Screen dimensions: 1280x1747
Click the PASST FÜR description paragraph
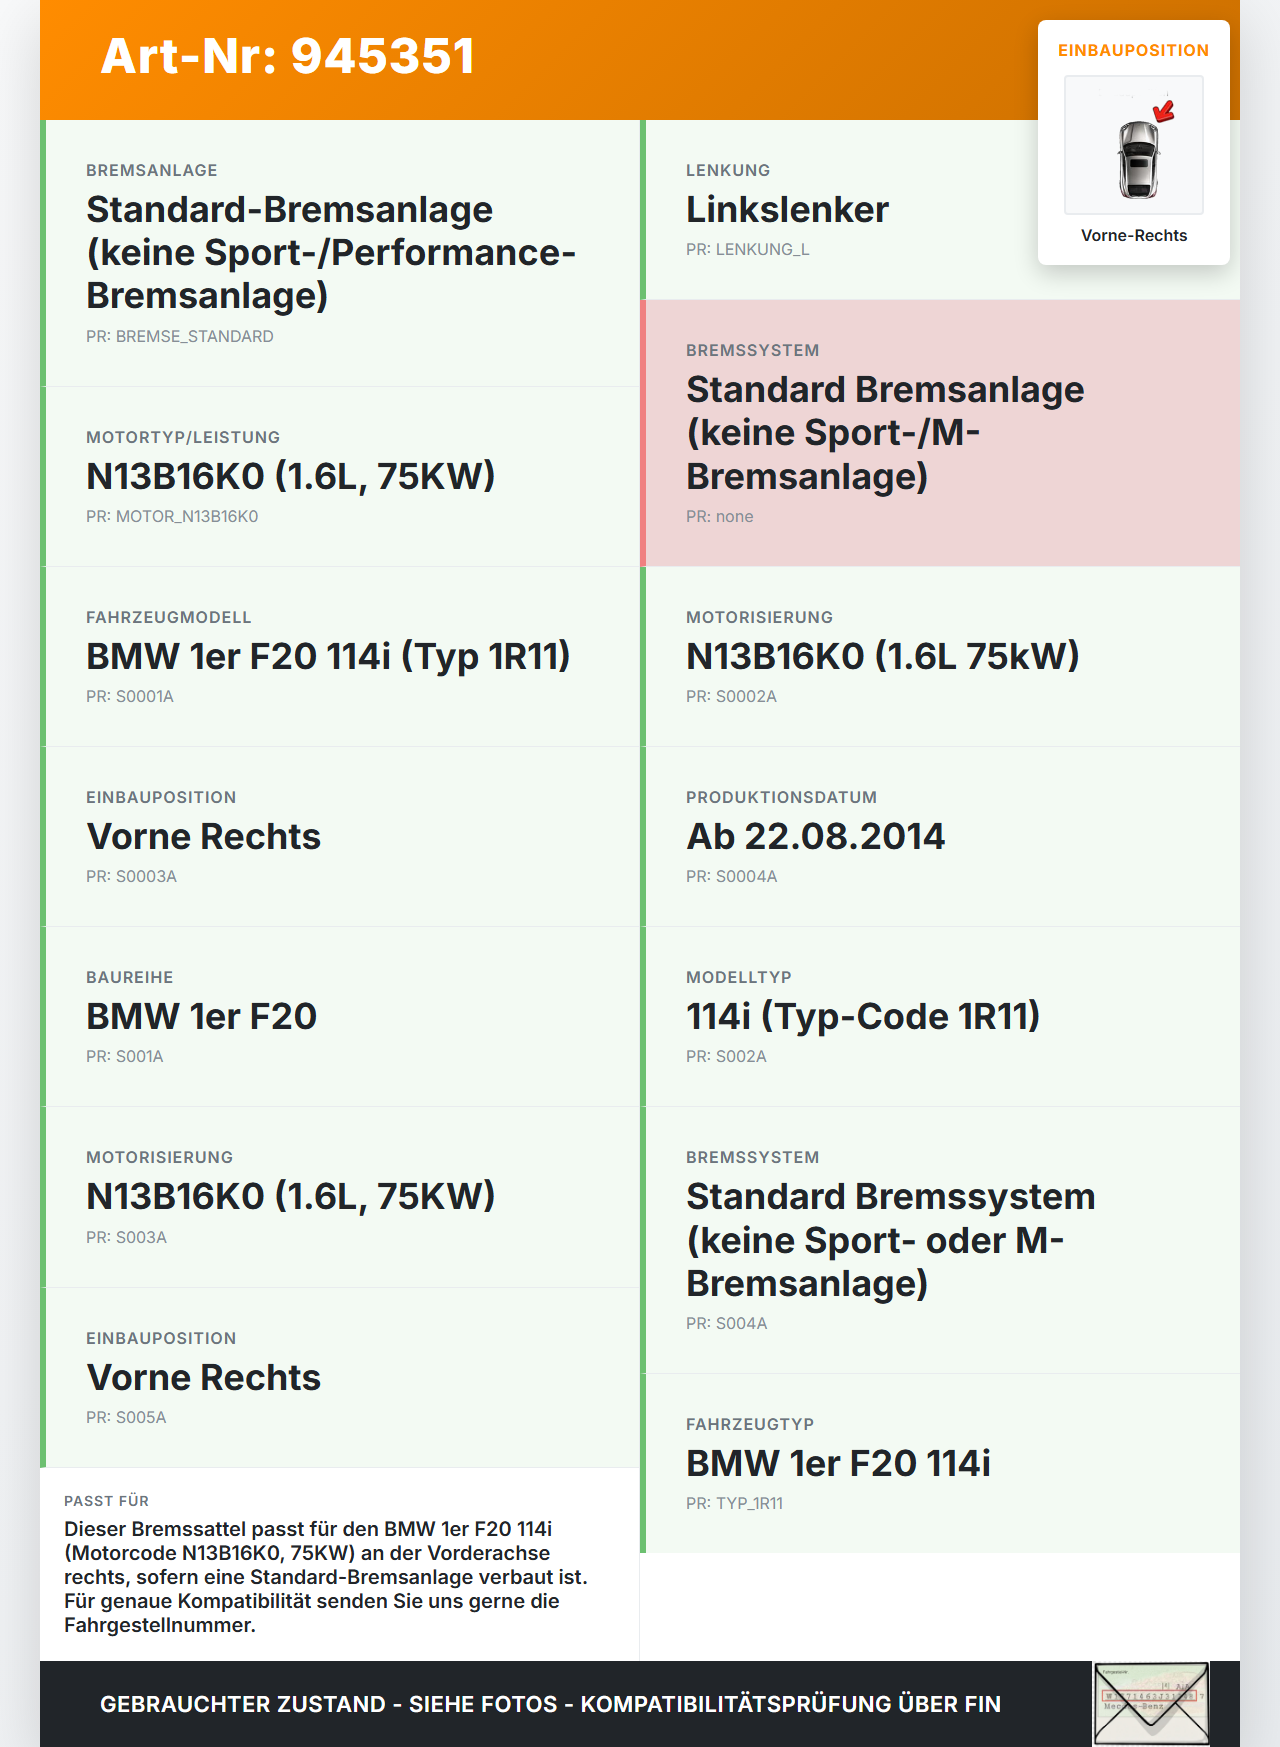coord(326,1576)
